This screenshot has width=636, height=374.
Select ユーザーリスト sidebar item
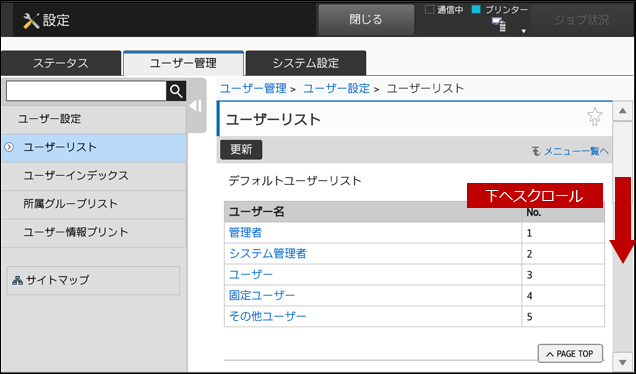coord(93,148)
